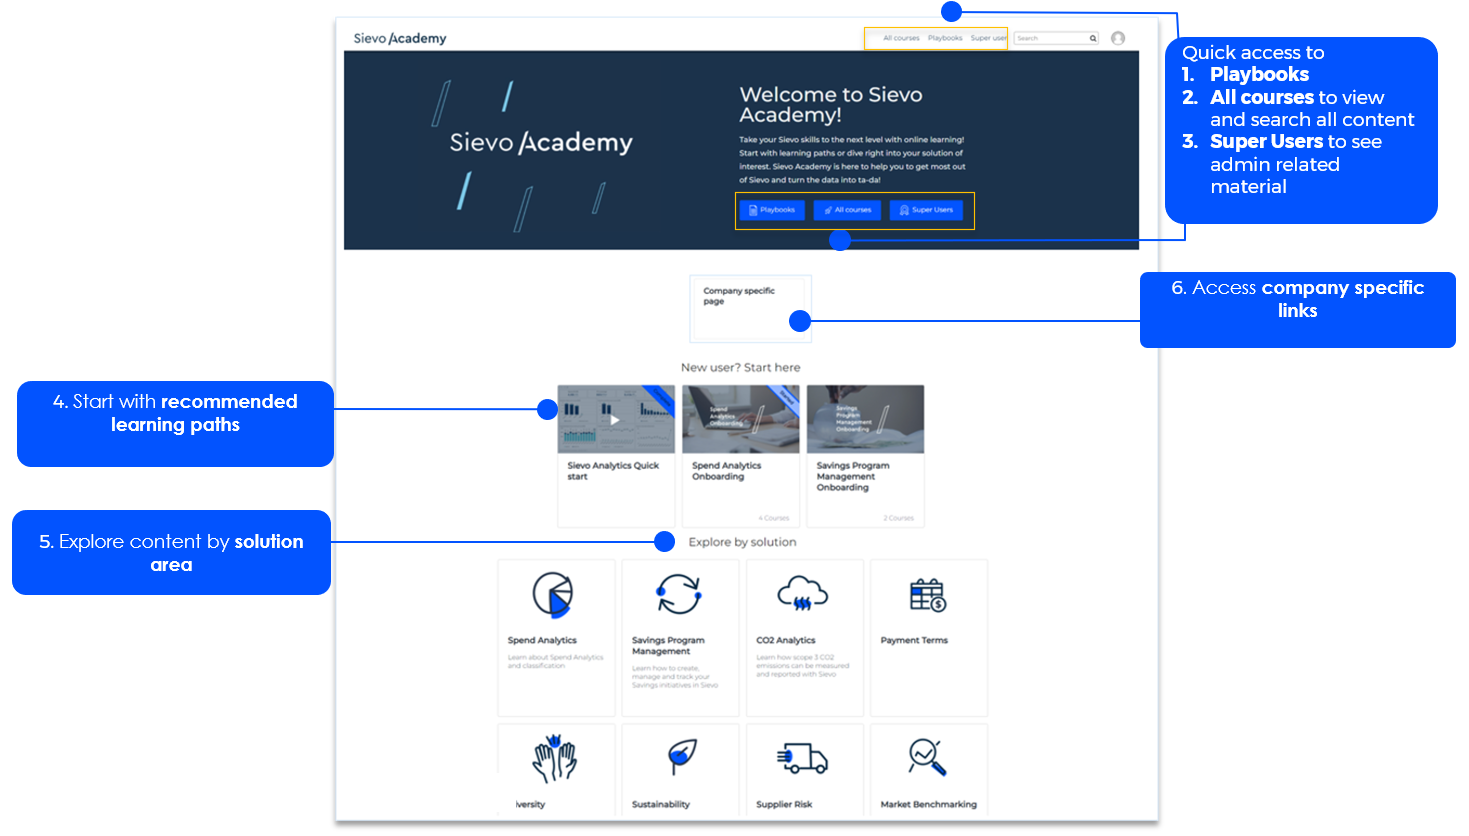Click the Payment Terms calendar icon
Screen dimensions: 1469x836
927,595
